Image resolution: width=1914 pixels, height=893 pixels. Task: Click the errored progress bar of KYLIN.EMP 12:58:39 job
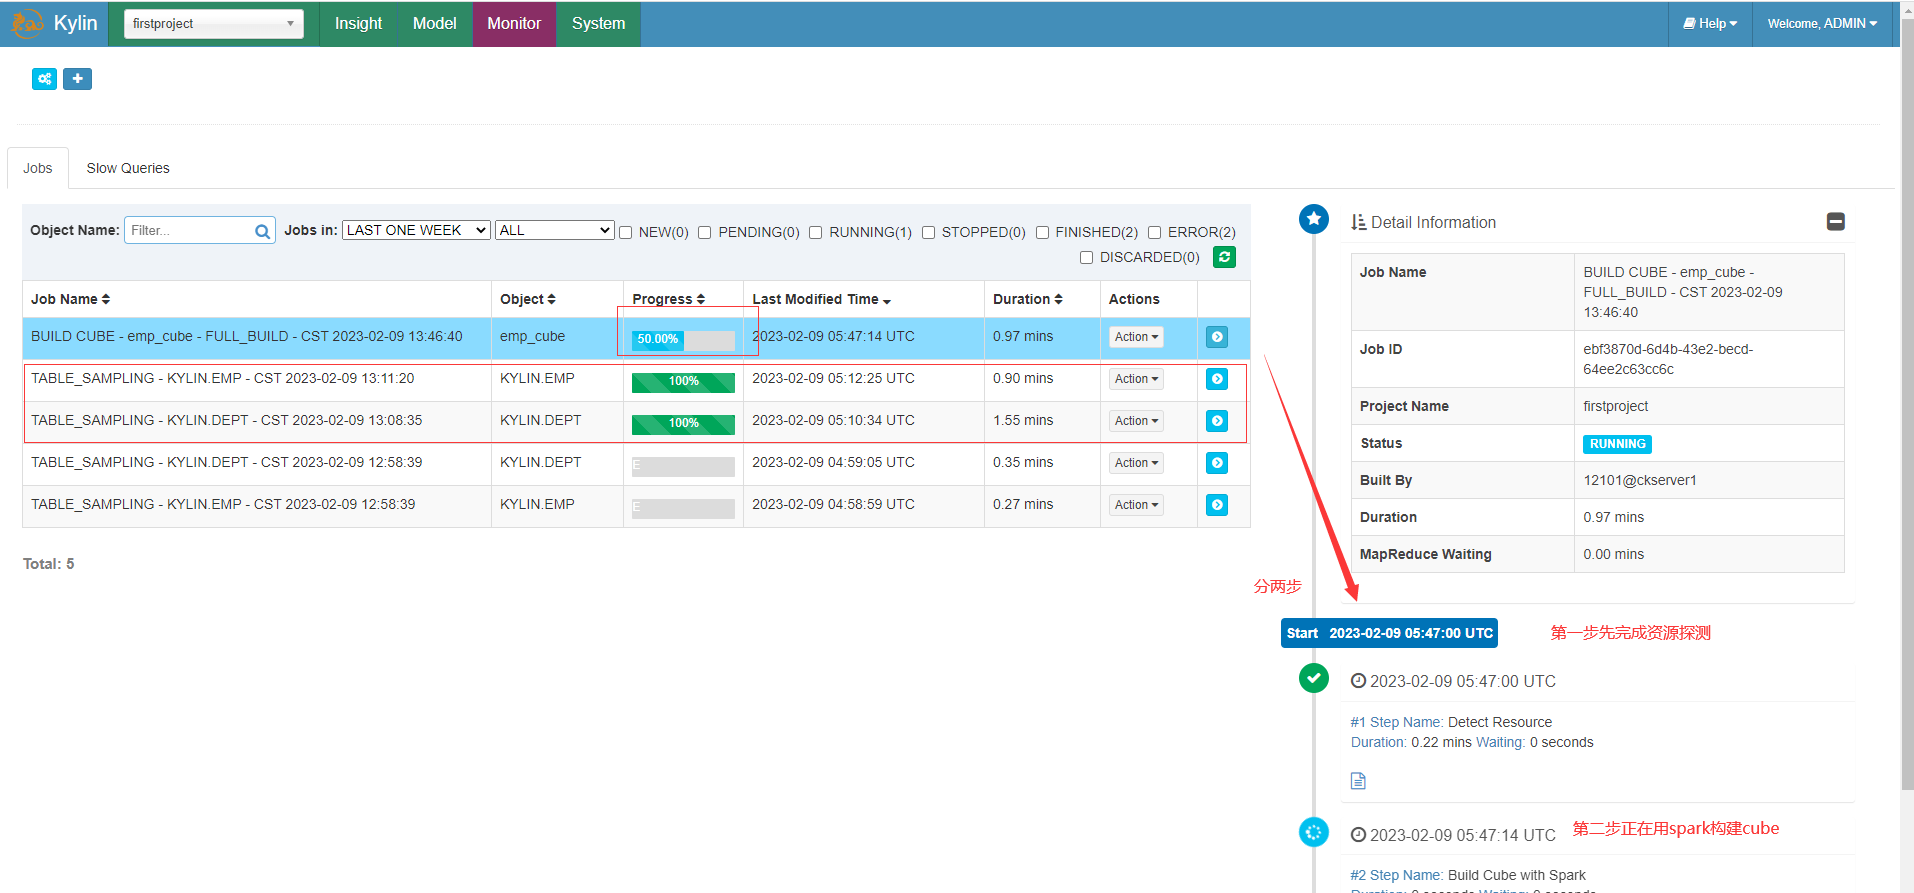pos(683,507)
